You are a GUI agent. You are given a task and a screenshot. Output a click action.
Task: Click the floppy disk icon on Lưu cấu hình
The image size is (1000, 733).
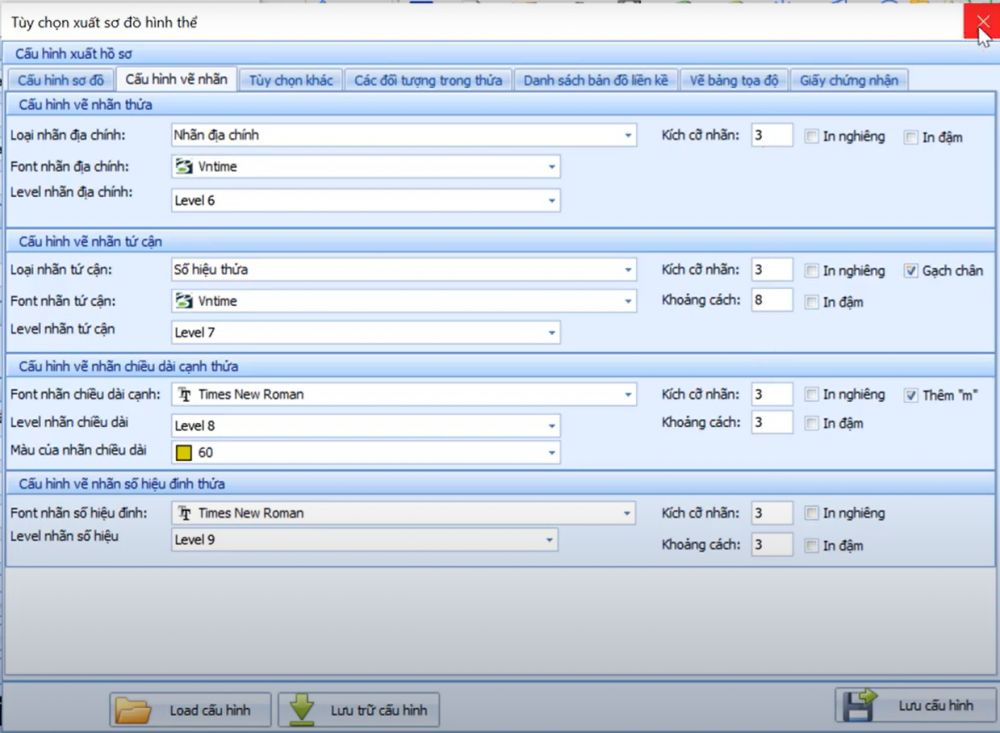860,705
